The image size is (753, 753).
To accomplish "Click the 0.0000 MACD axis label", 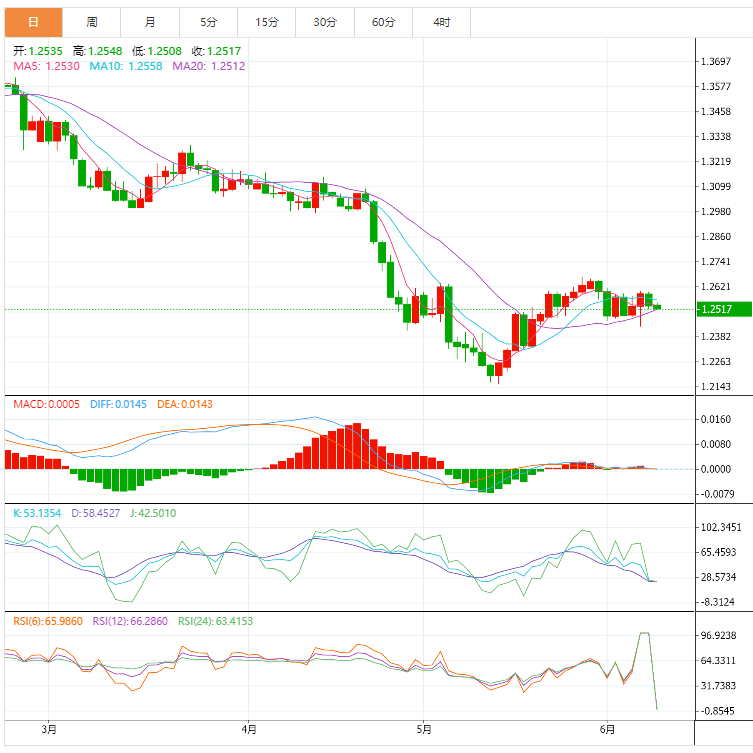I will pos(716,469).
